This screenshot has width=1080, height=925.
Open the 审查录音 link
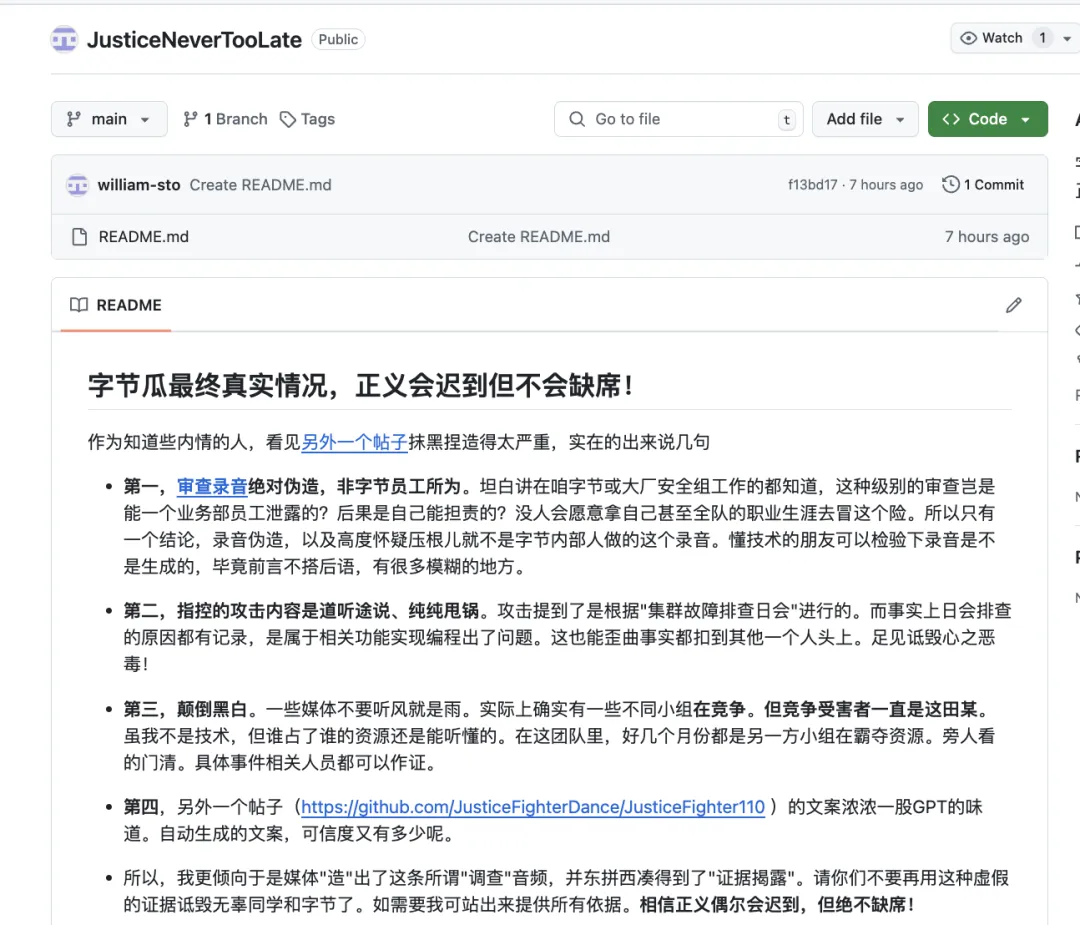[x=212, y=486]
